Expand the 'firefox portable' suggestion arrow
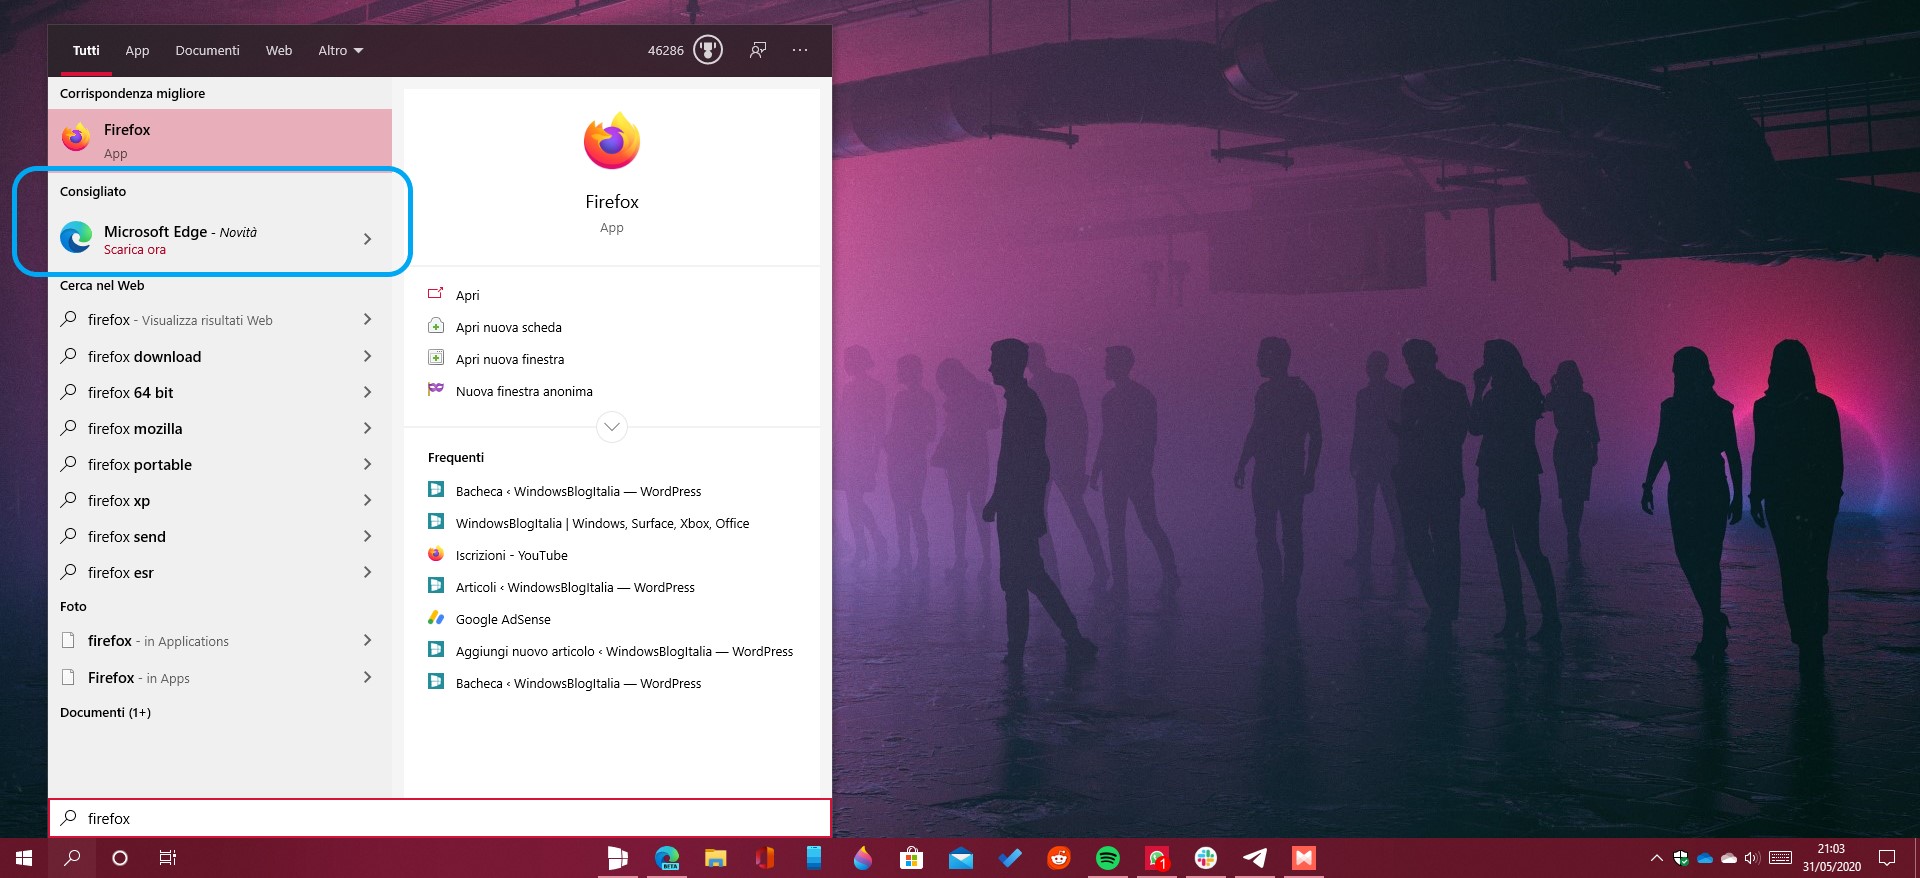This screenshot has height=878, width=1920. tap(367, 464)
